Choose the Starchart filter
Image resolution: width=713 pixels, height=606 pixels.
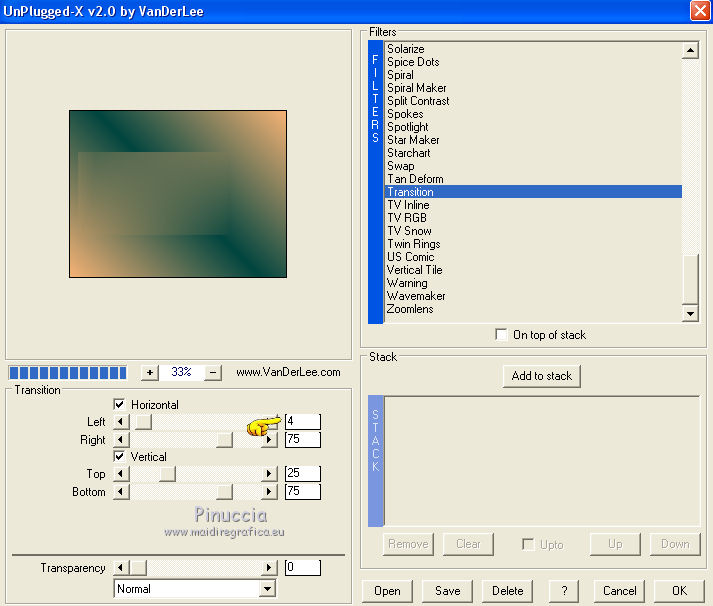tap(408, 153)
